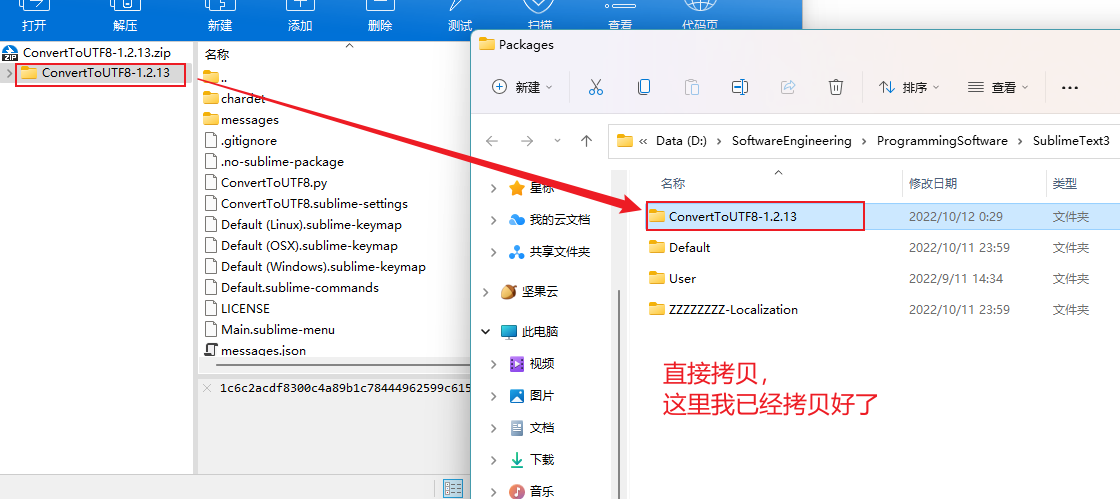
Task: Select 图片 in Explorer sidebar
Action: coord(541,395)
